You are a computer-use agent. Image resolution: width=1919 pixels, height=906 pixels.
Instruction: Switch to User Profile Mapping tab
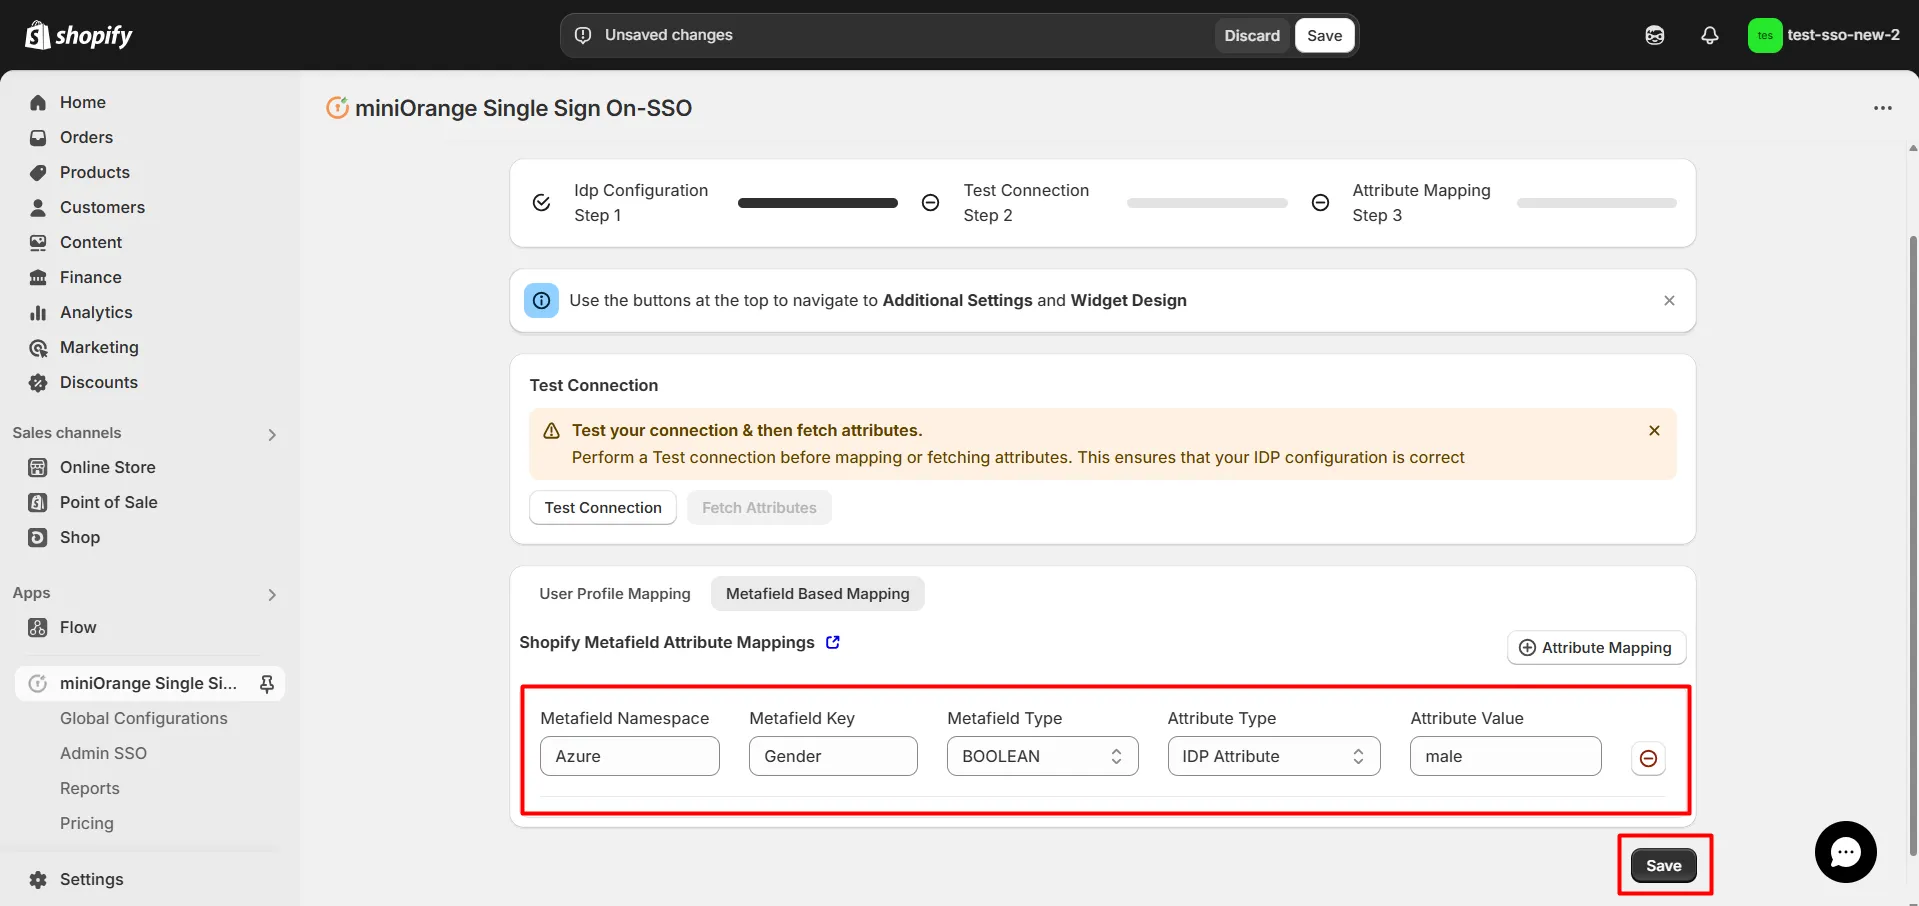(614, 594)
